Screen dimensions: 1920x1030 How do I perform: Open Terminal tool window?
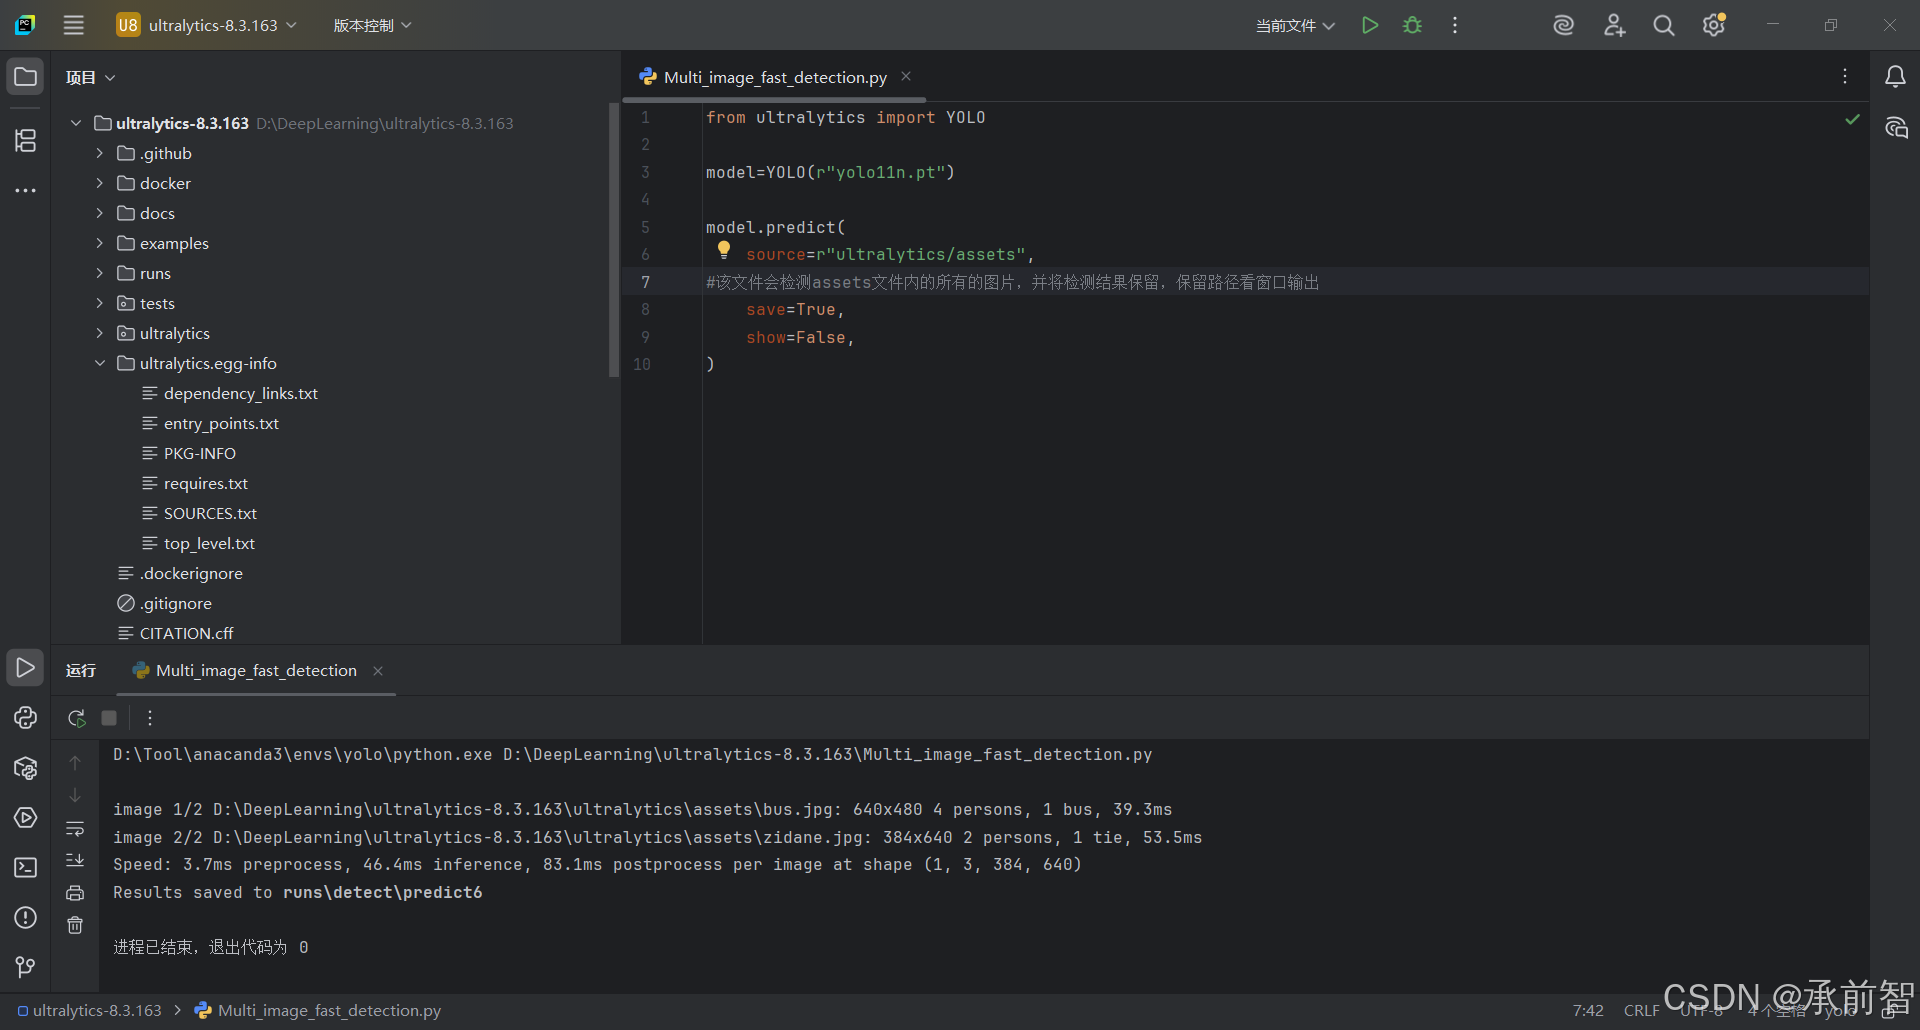tap(25, 867)
